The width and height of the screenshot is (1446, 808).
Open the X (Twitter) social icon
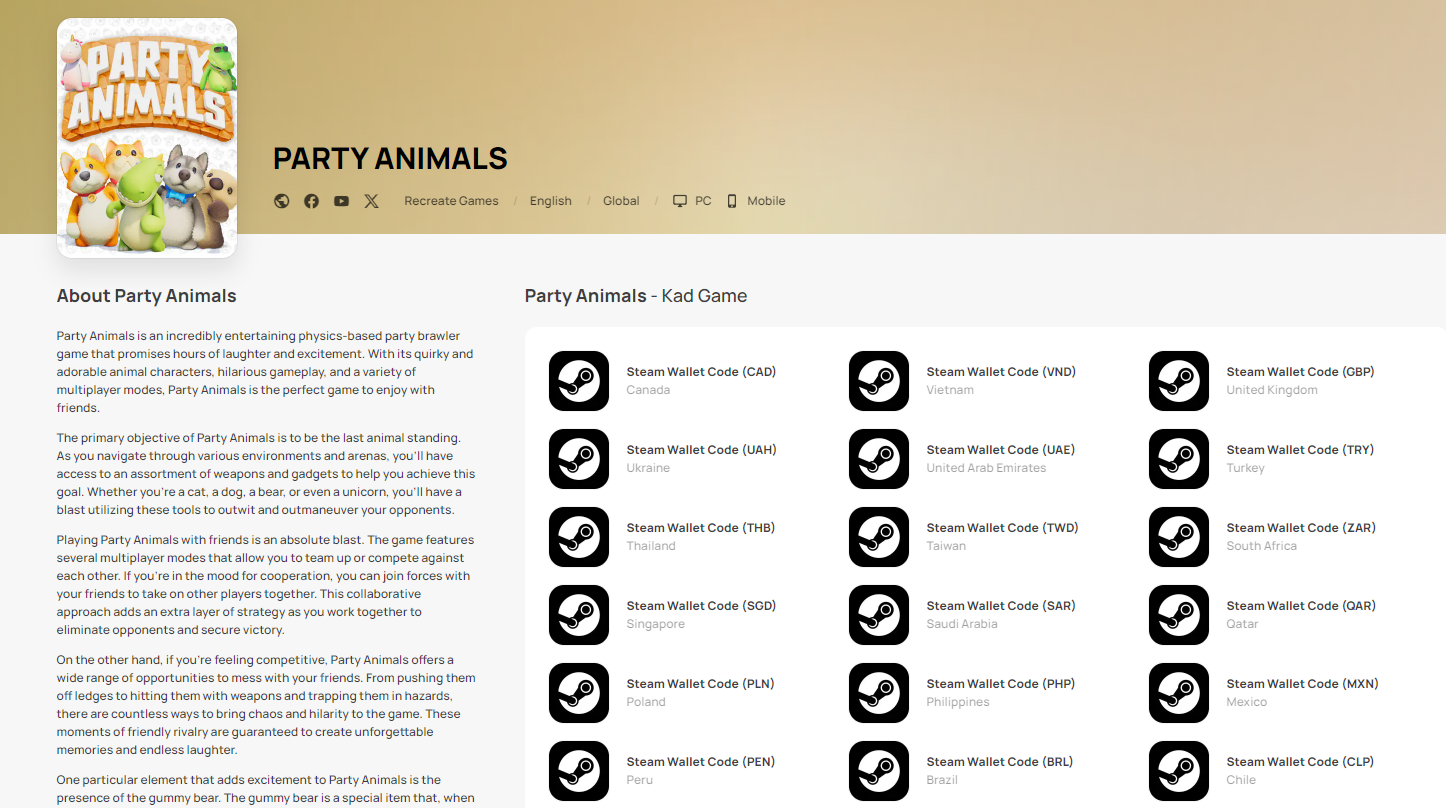[372, 201]
